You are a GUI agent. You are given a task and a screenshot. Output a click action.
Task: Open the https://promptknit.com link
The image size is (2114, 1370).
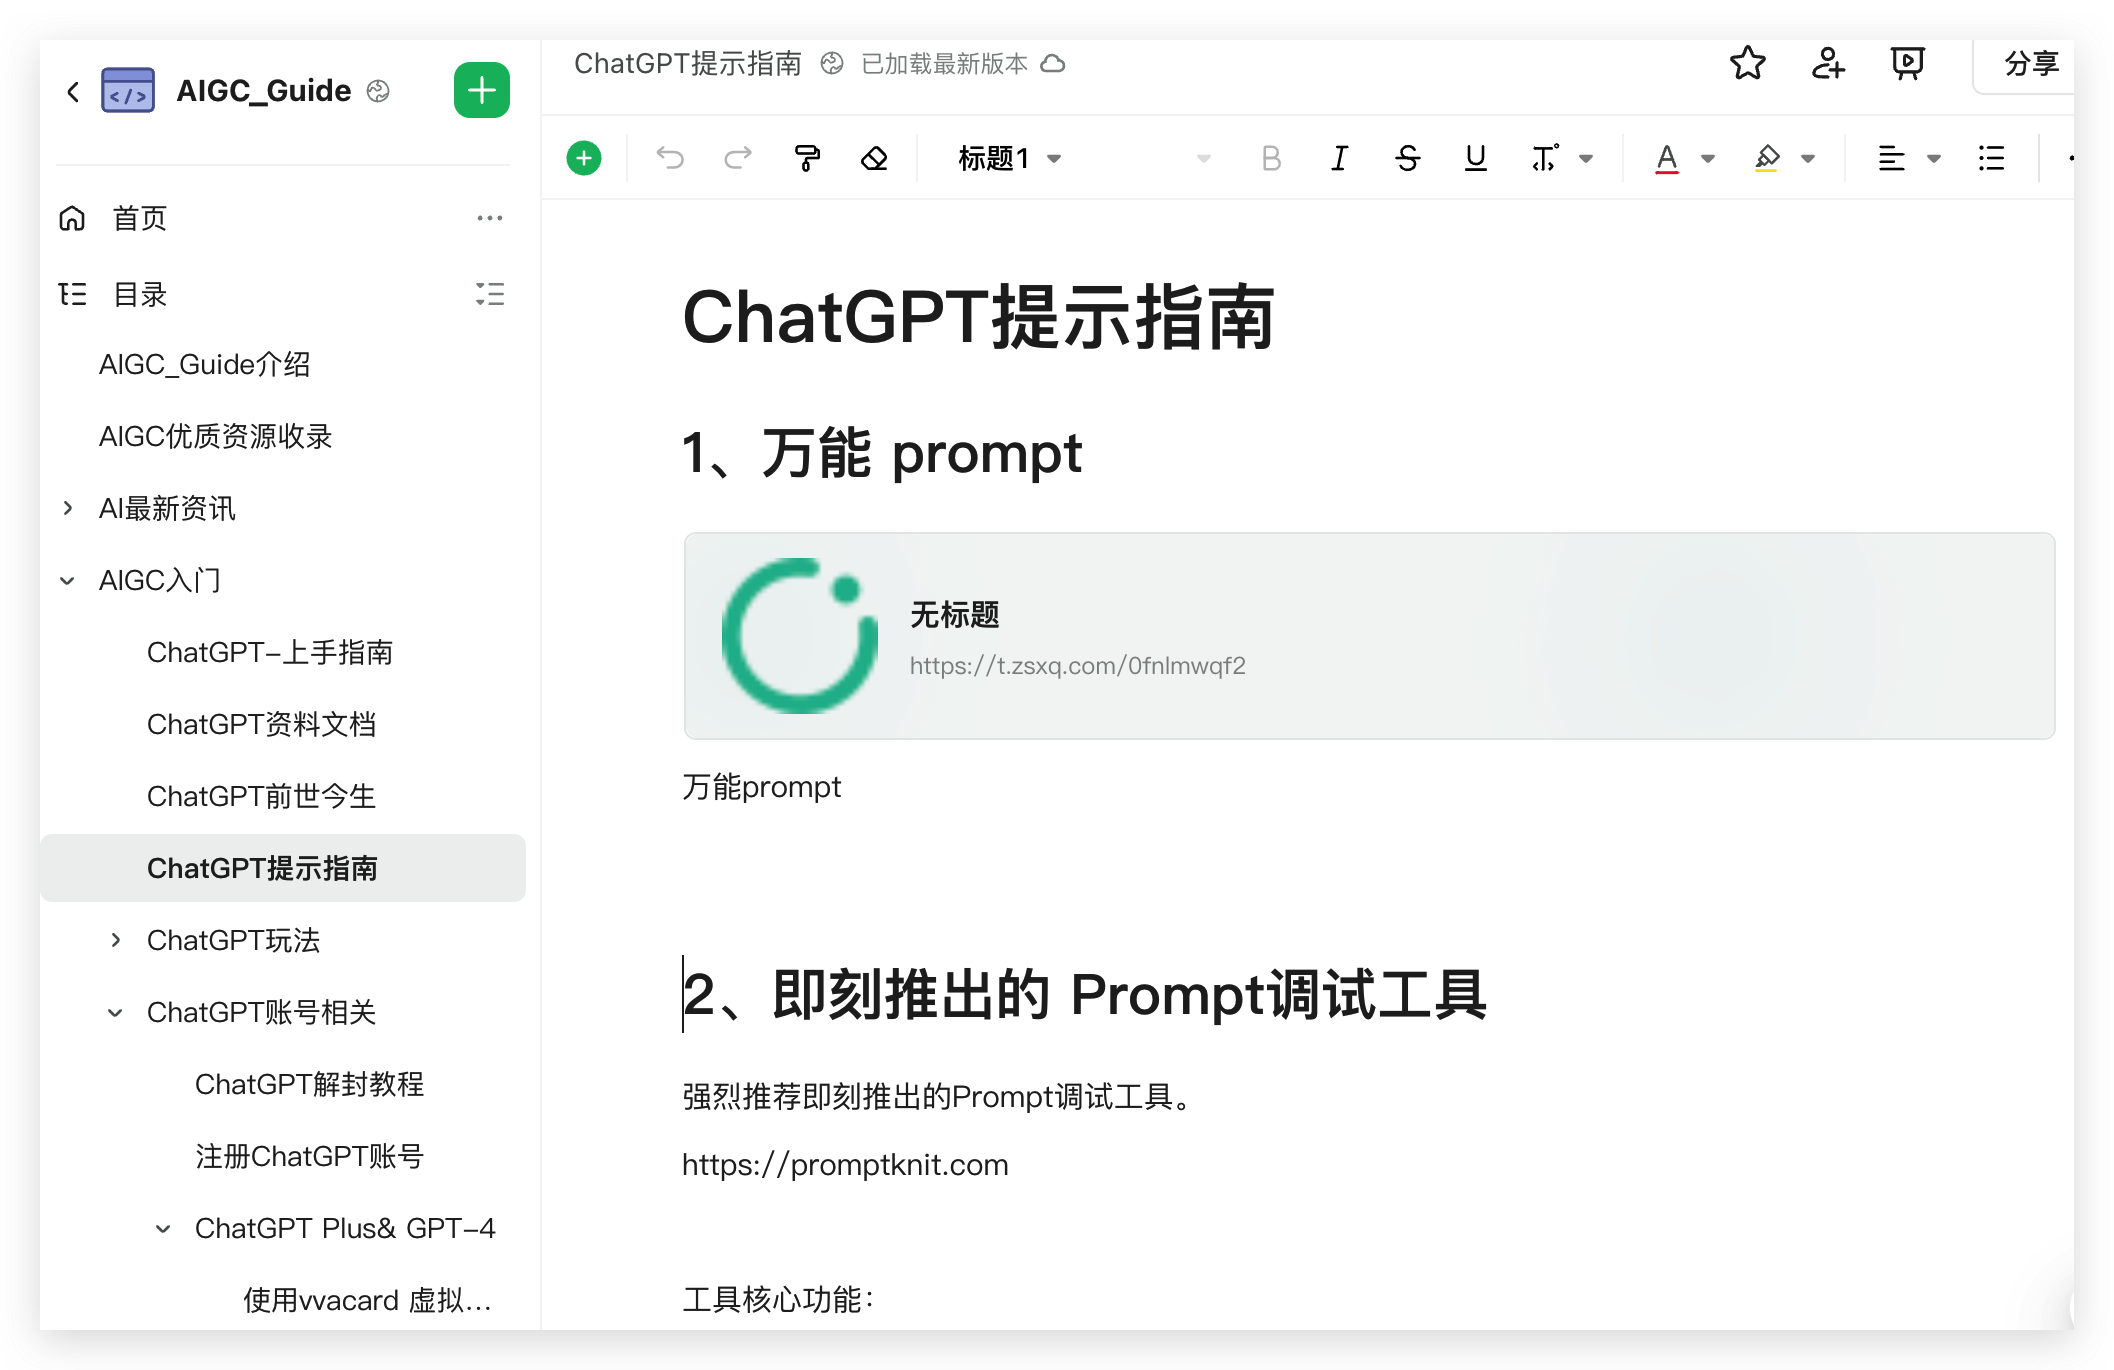(x=845, y=1164)
